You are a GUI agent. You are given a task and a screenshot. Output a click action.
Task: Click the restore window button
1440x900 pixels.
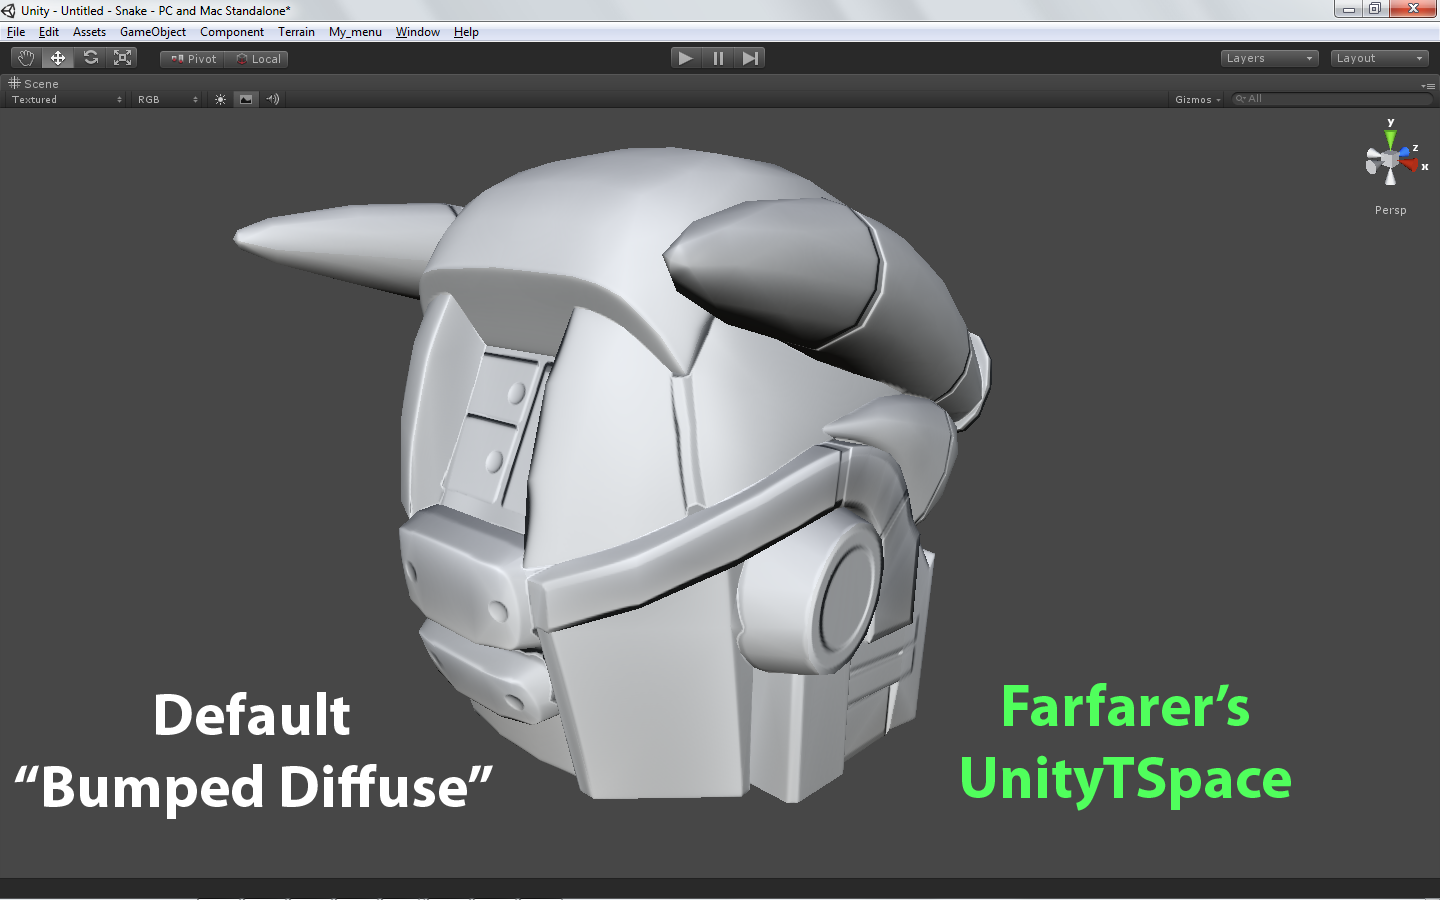1375,9
